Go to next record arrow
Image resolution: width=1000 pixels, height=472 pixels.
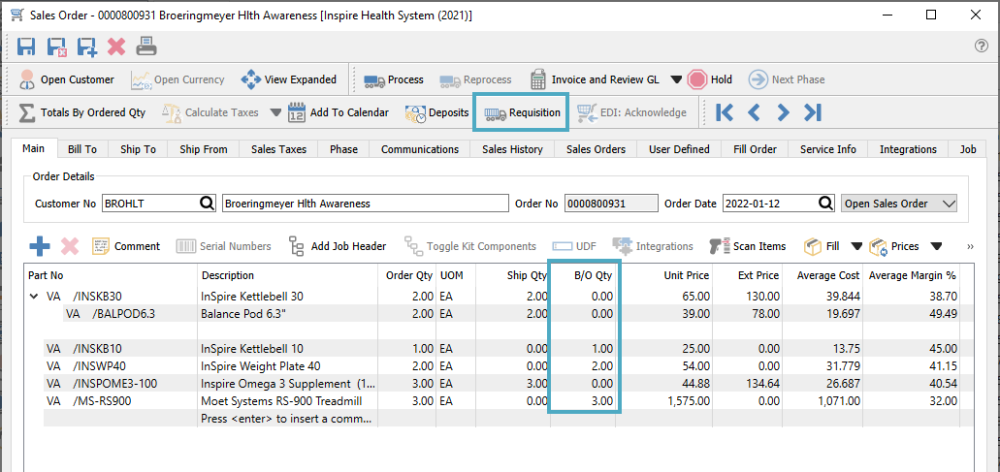tap(783, 113)
